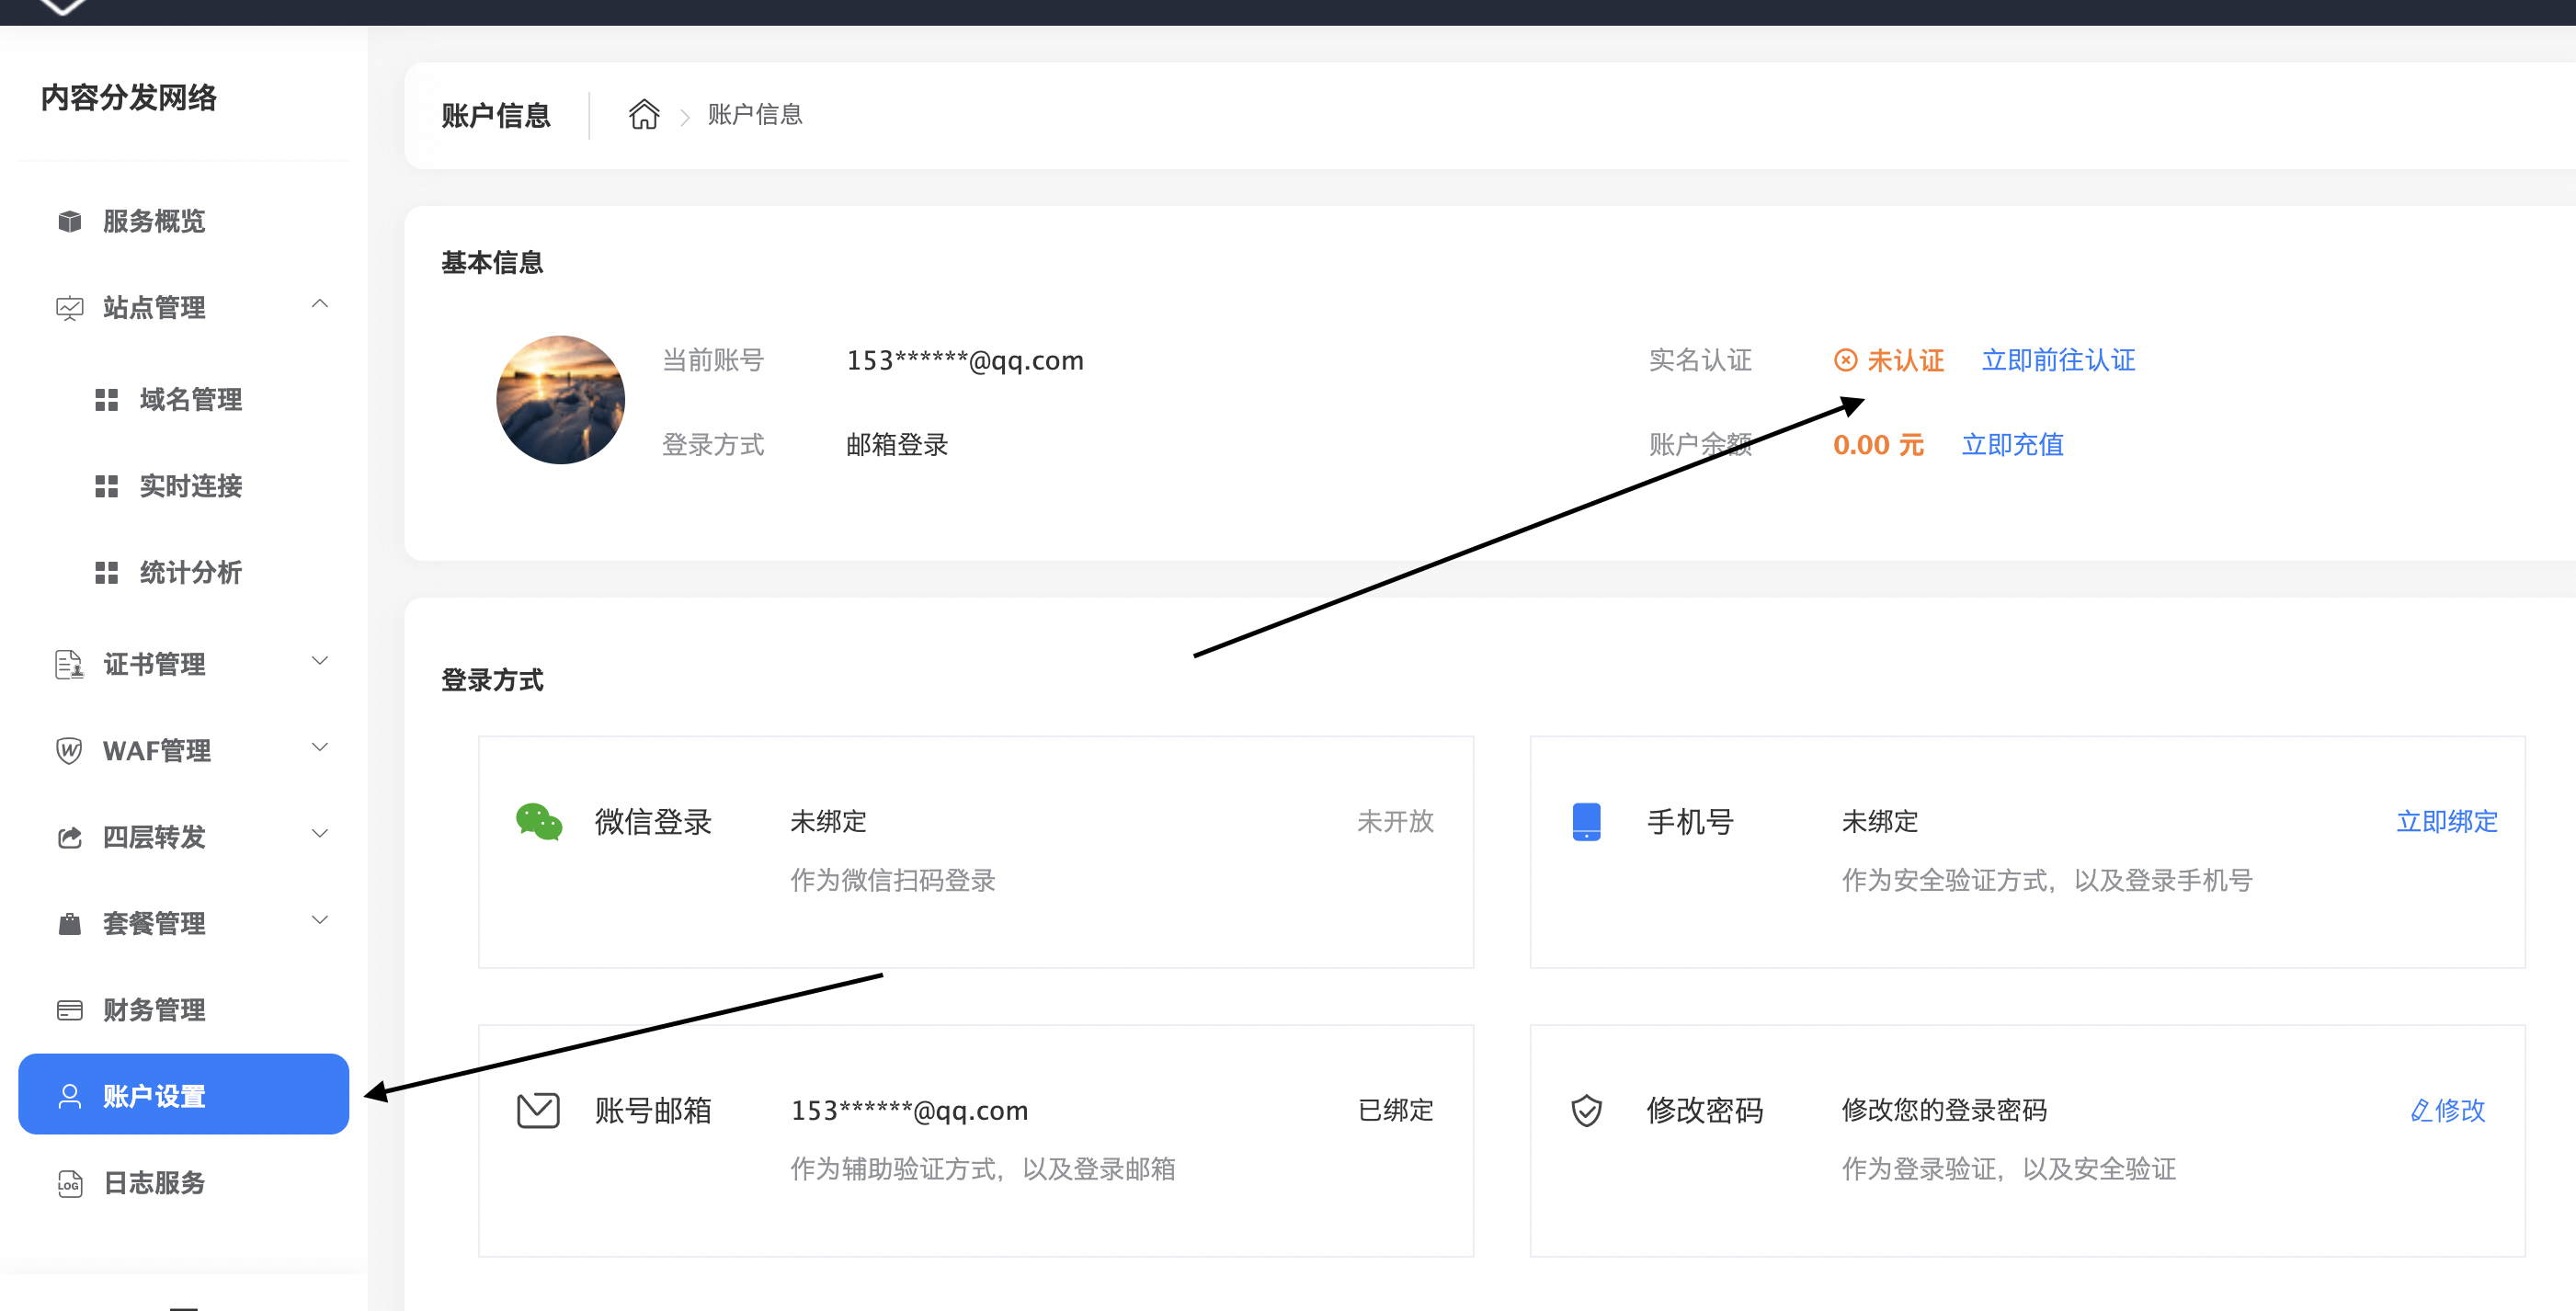Image resolution: width=2576 pixels, height=1311 pixels.
Task: Open 实时连接 submenu item
Action: tap(183, 486)
